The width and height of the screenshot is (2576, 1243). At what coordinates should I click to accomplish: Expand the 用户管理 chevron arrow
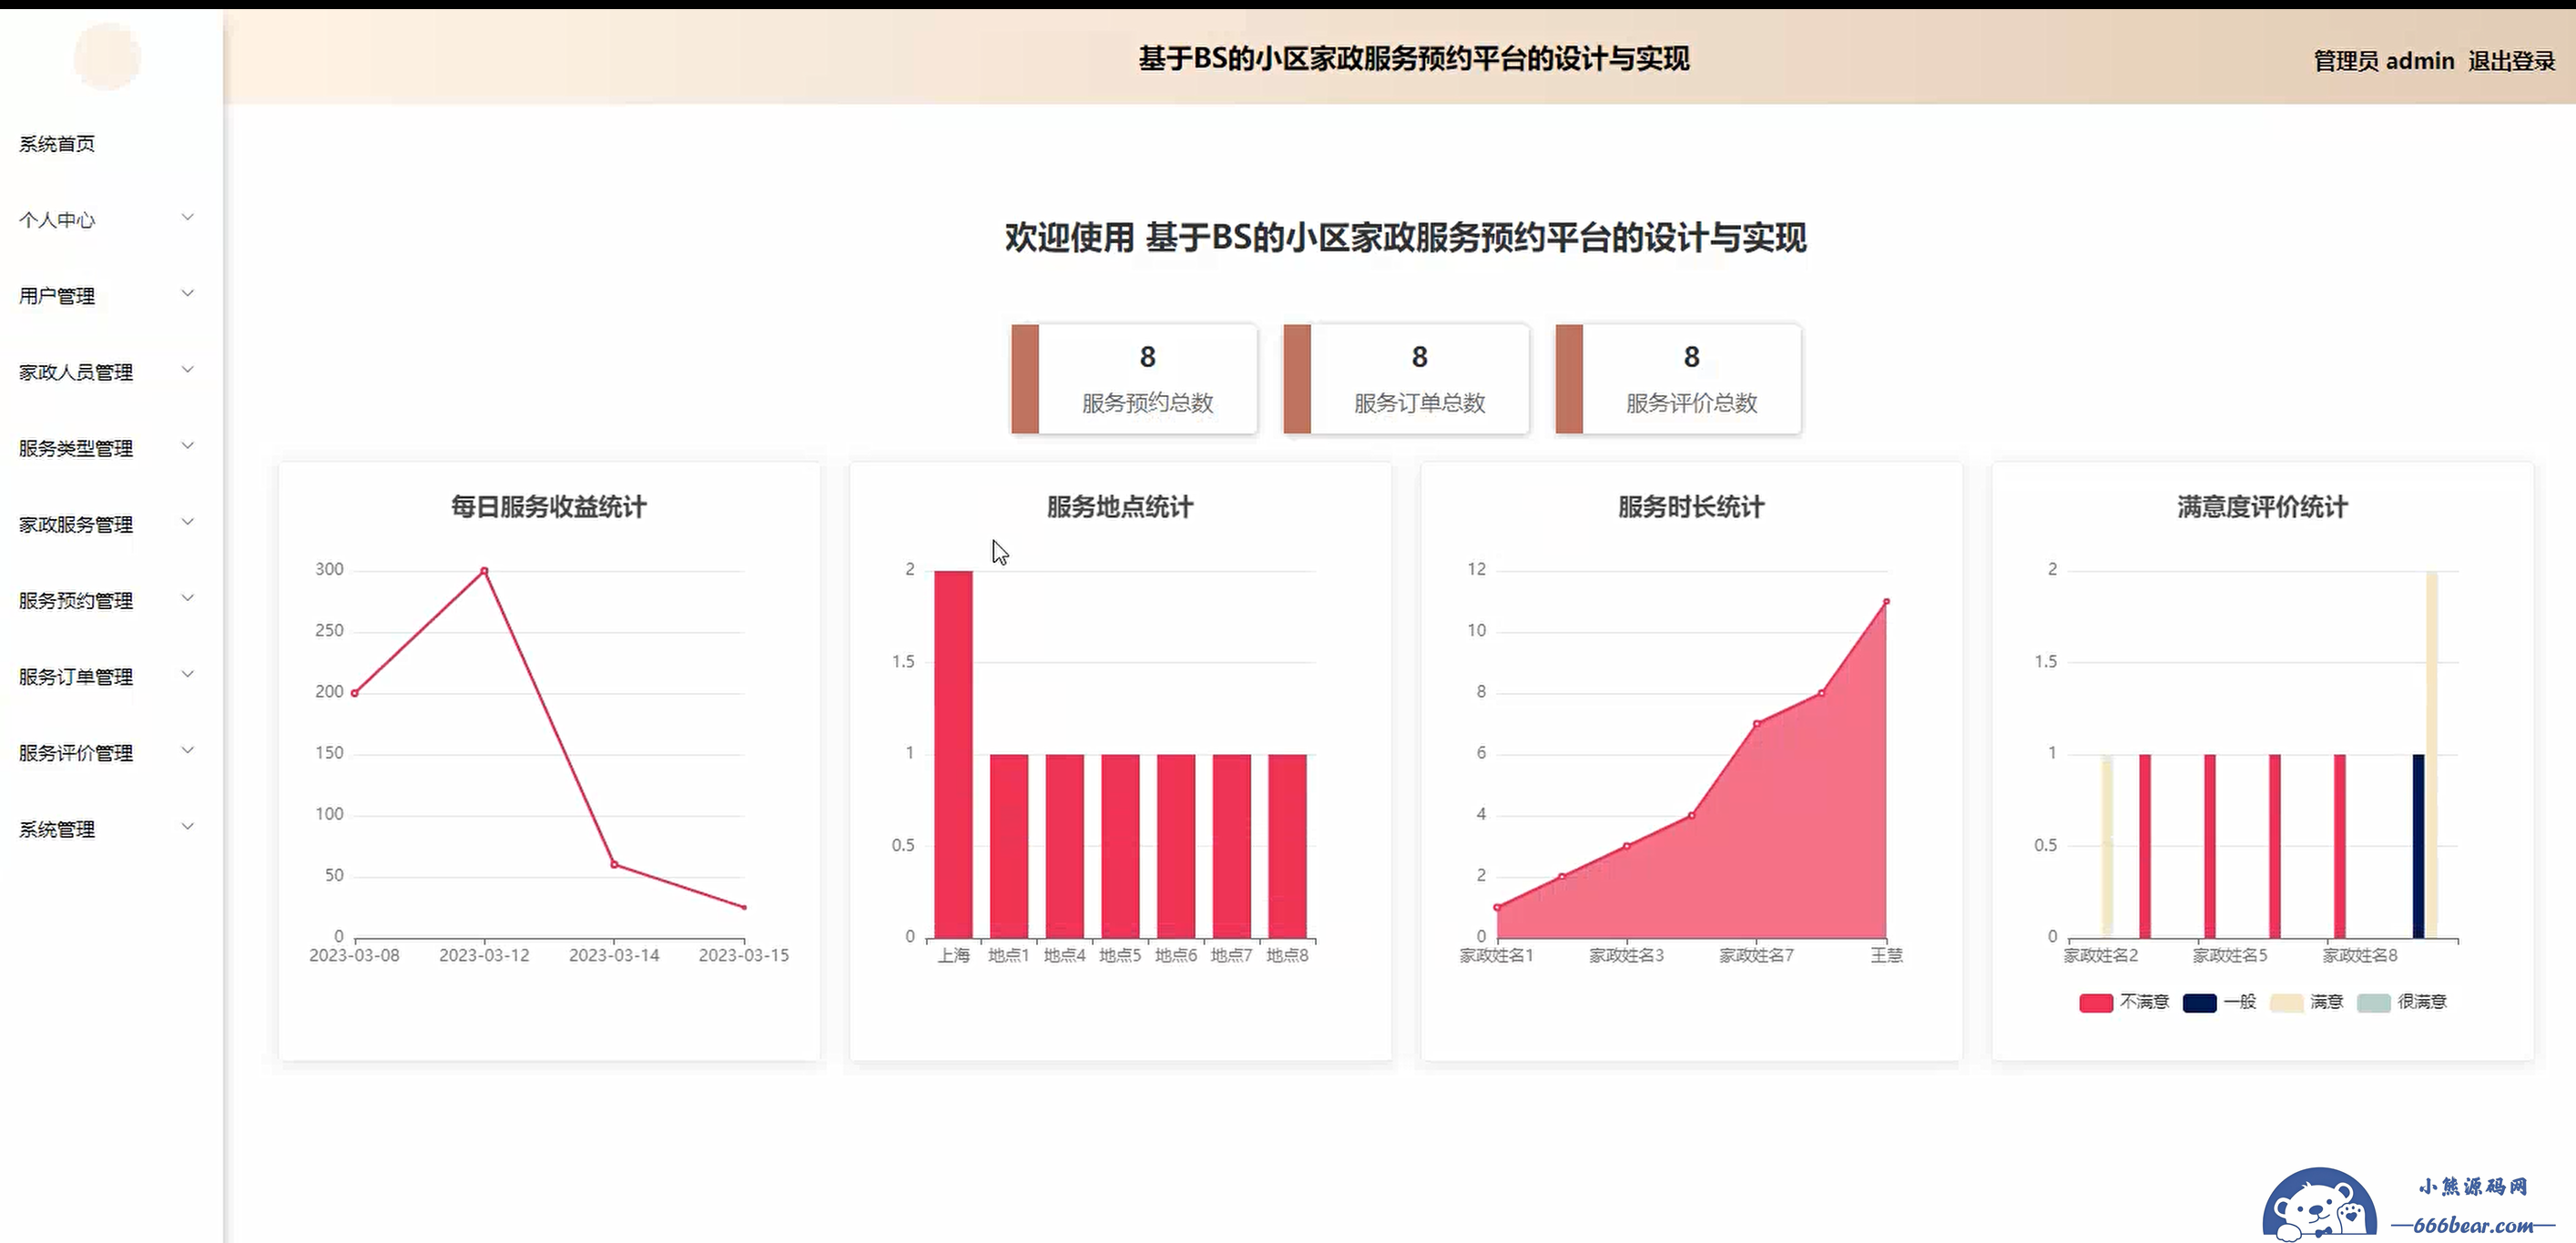pos(187,293)
